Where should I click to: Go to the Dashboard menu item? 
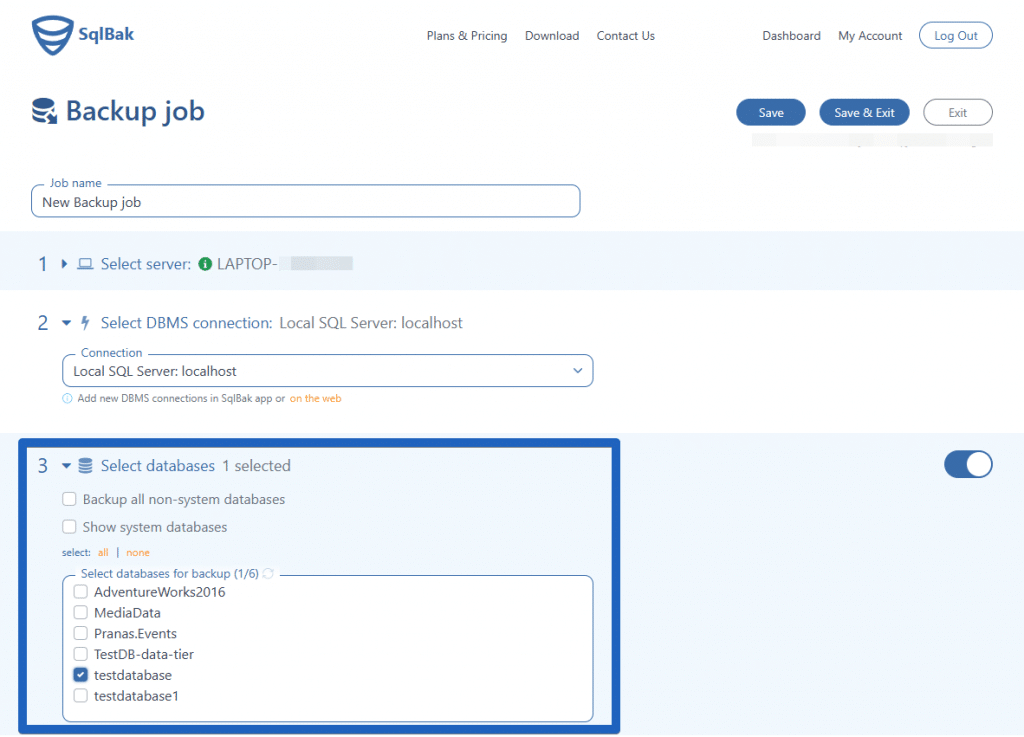(791, 36)
